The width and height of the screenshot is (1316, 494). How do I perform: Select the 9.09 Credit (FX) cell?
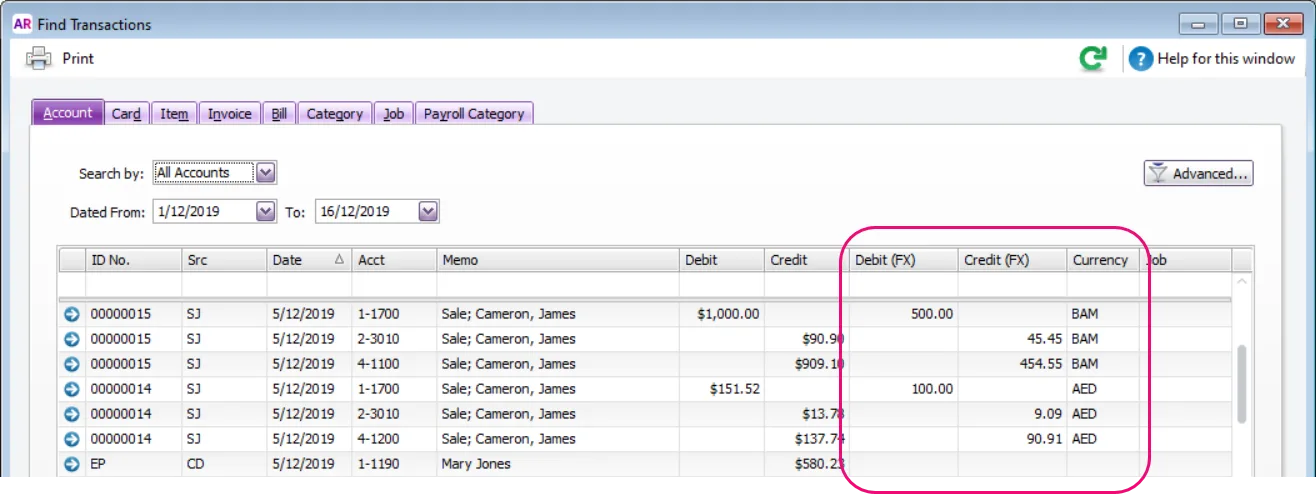[1012, 414]
